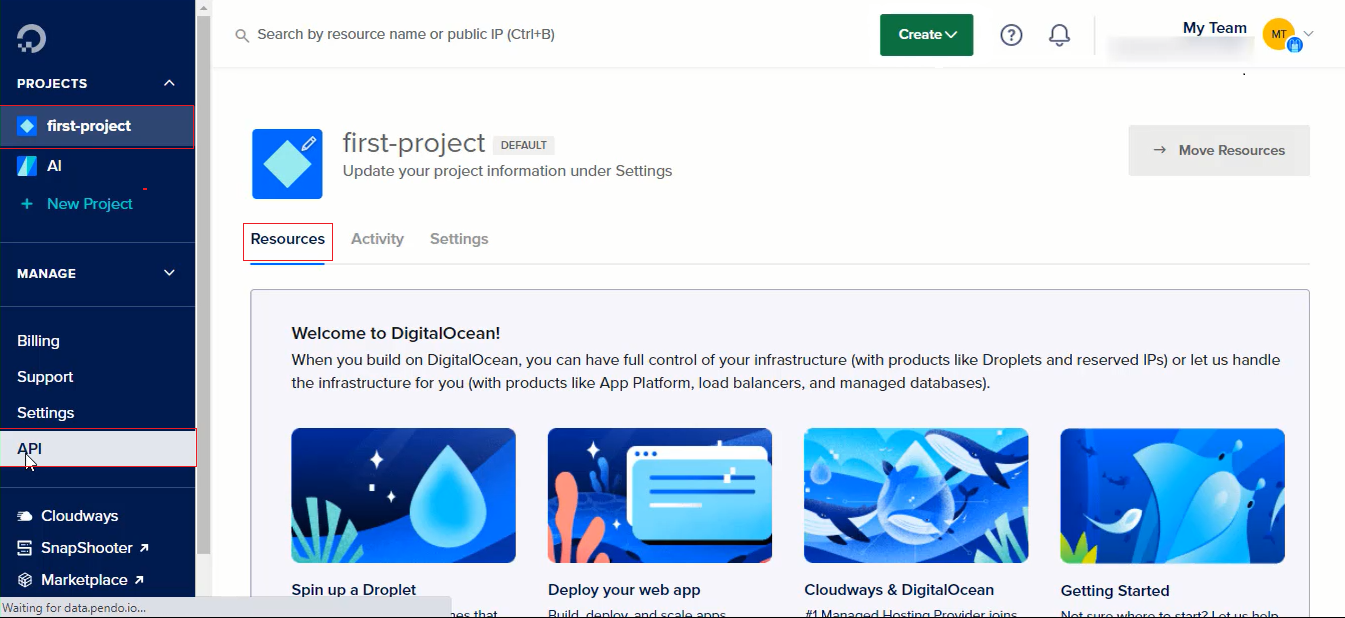1345x618 pixels.
Task: Open the help question mark icon
Action: (x=1011, y=35)
